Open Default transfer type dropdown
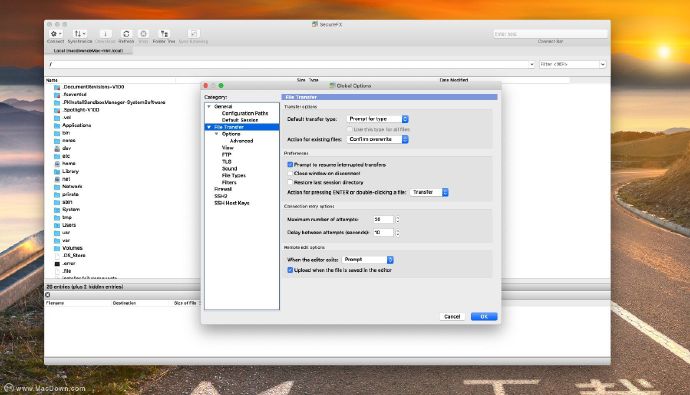 pyautogui.click(x=378, y=119)
